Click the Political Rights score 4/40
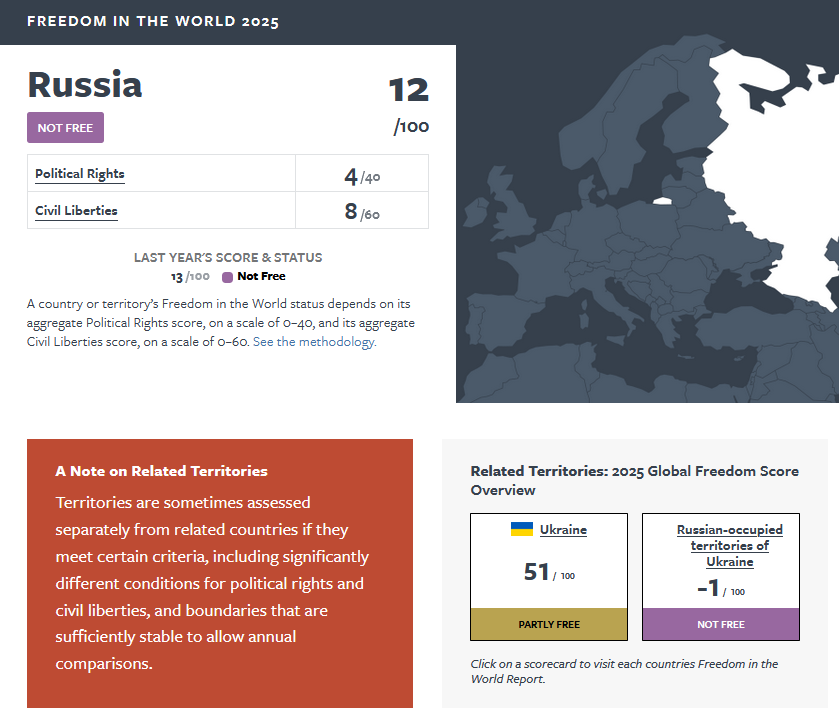This screenshot has height=719, width=839. point(362,177)
